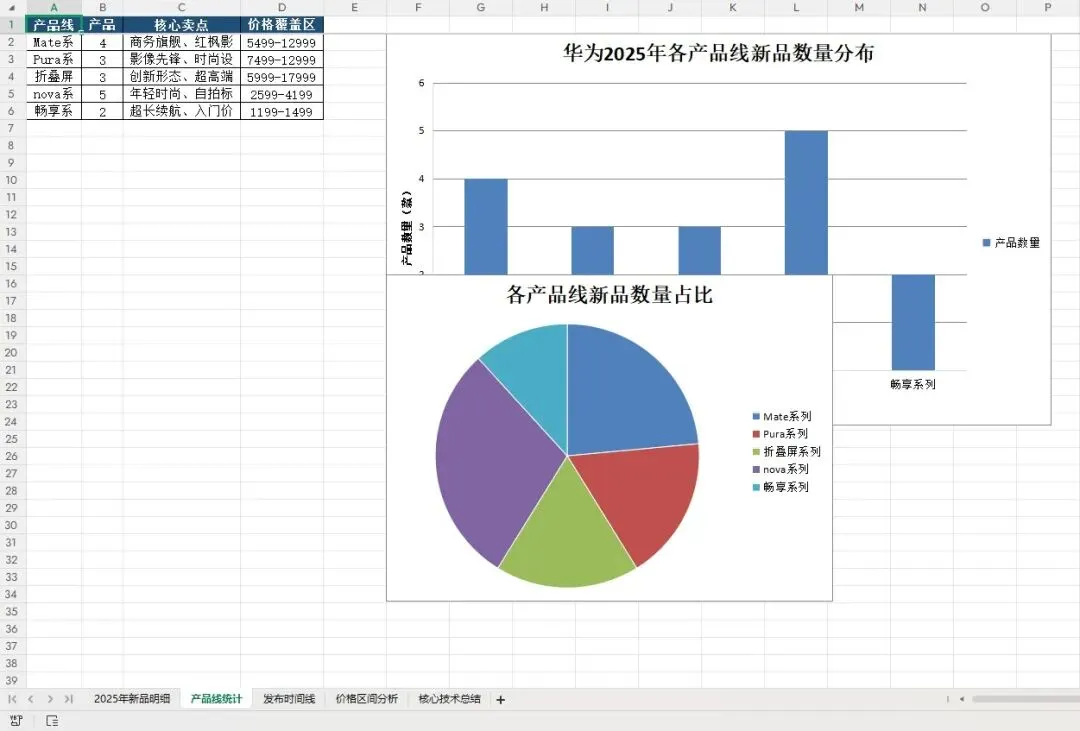Viewport: 1080px width, 731px height.
Task: Select row 38 header
Action: 12,663
